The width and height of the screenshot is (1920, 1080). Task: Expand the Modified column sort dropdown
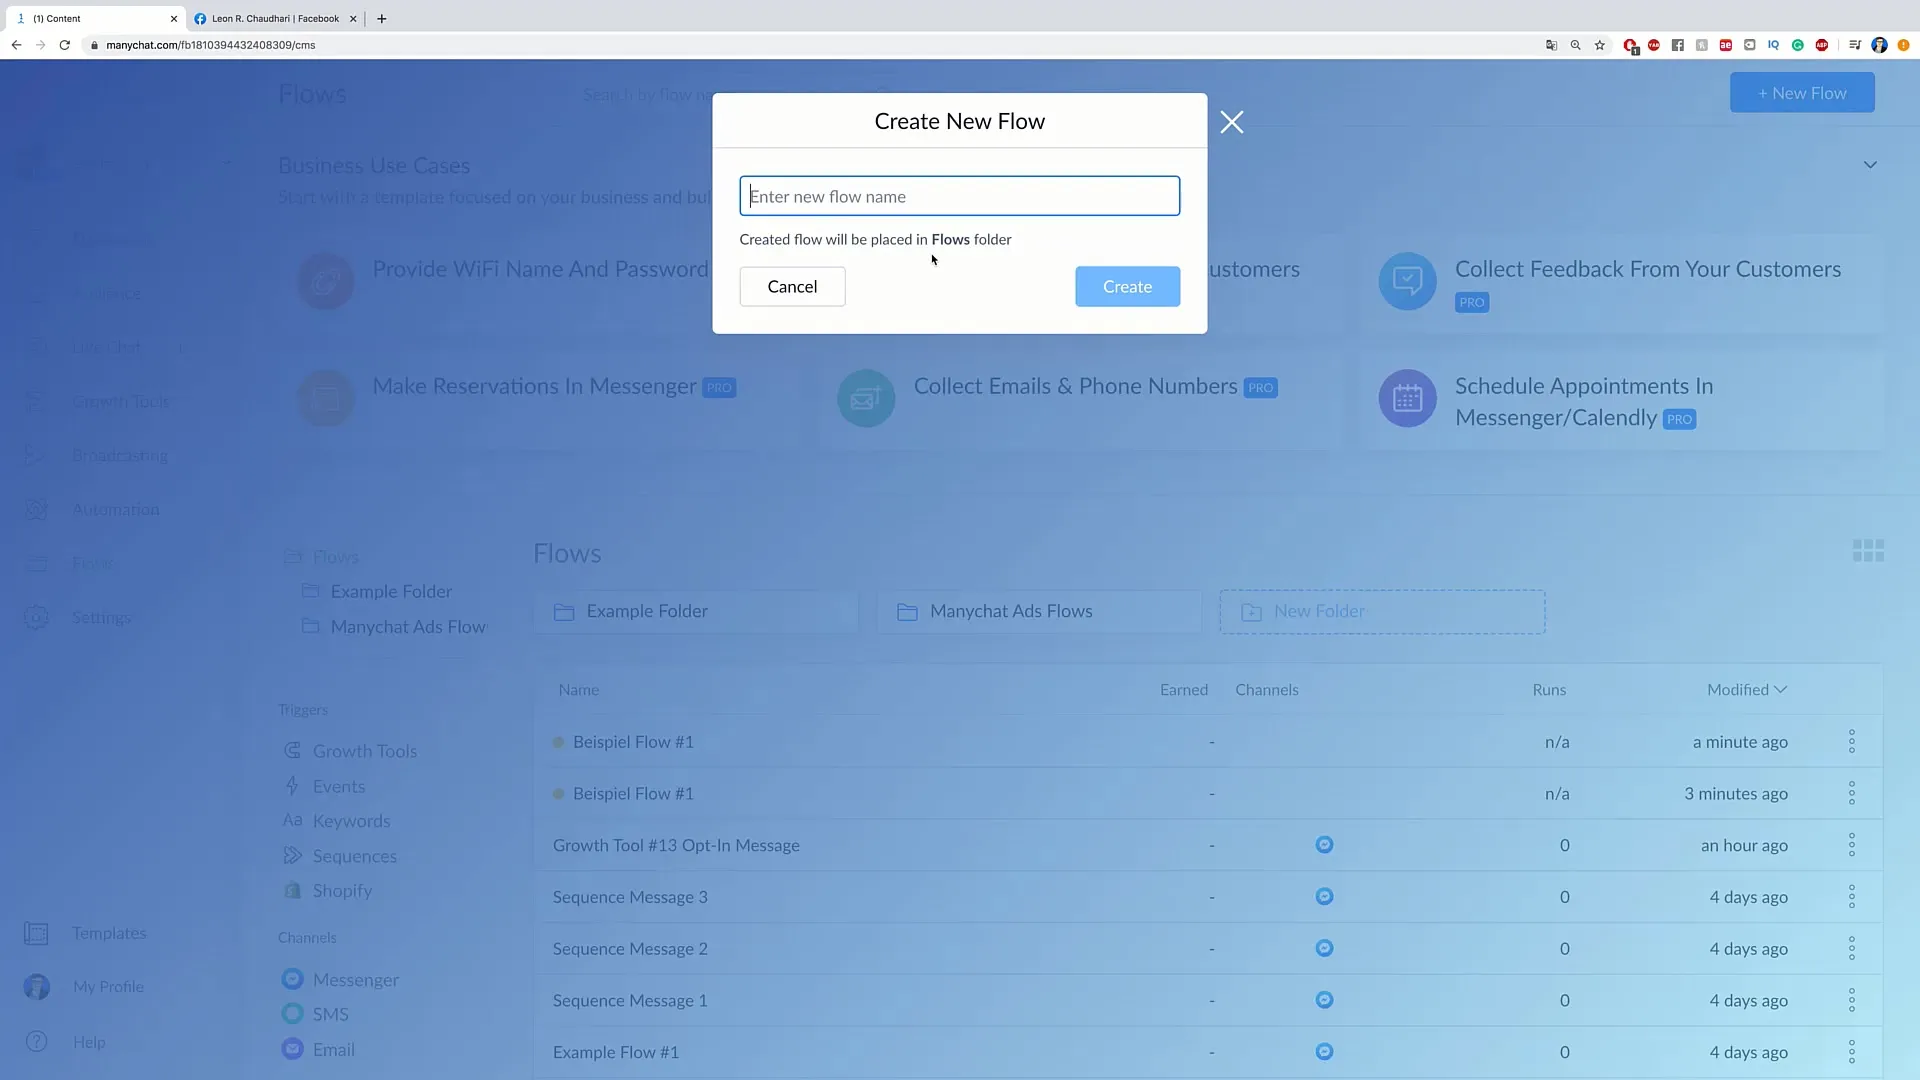(1780, 688)
